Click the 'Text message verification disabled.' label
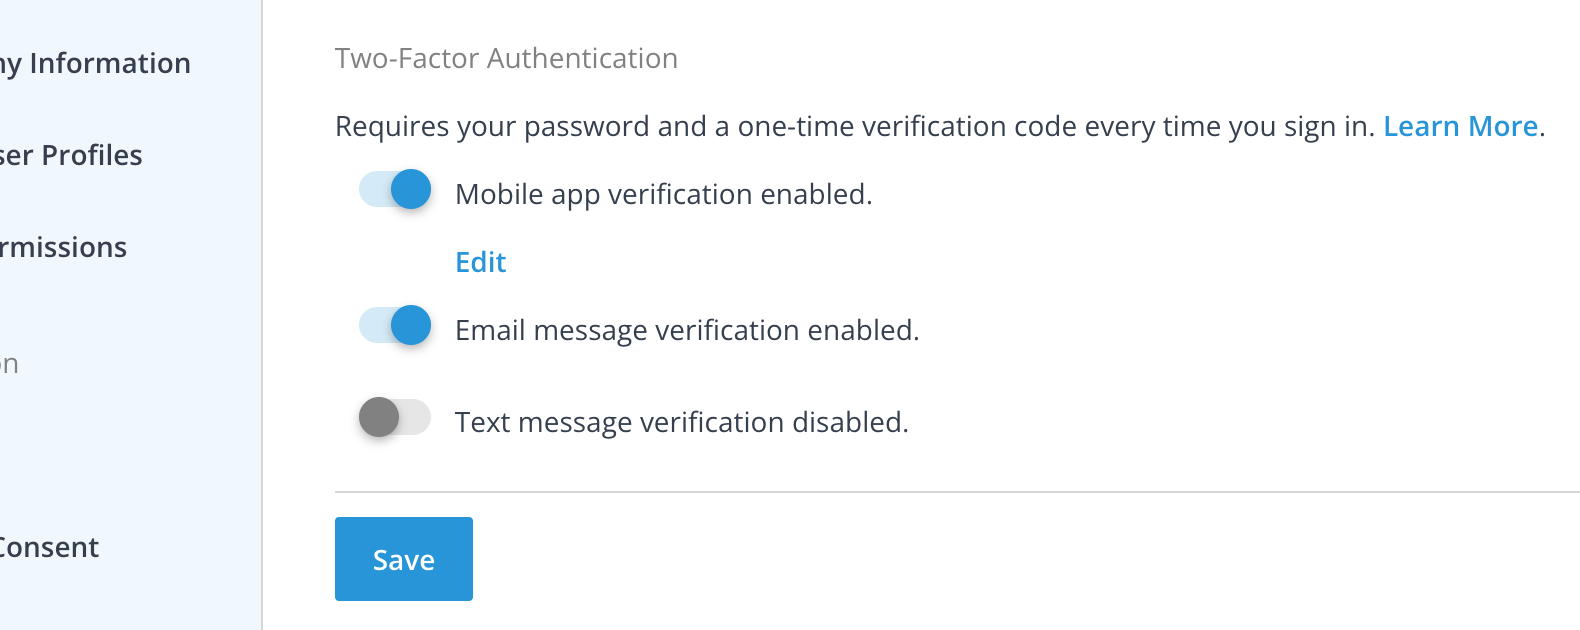The image size is (1580, 630). click(681, 422)
